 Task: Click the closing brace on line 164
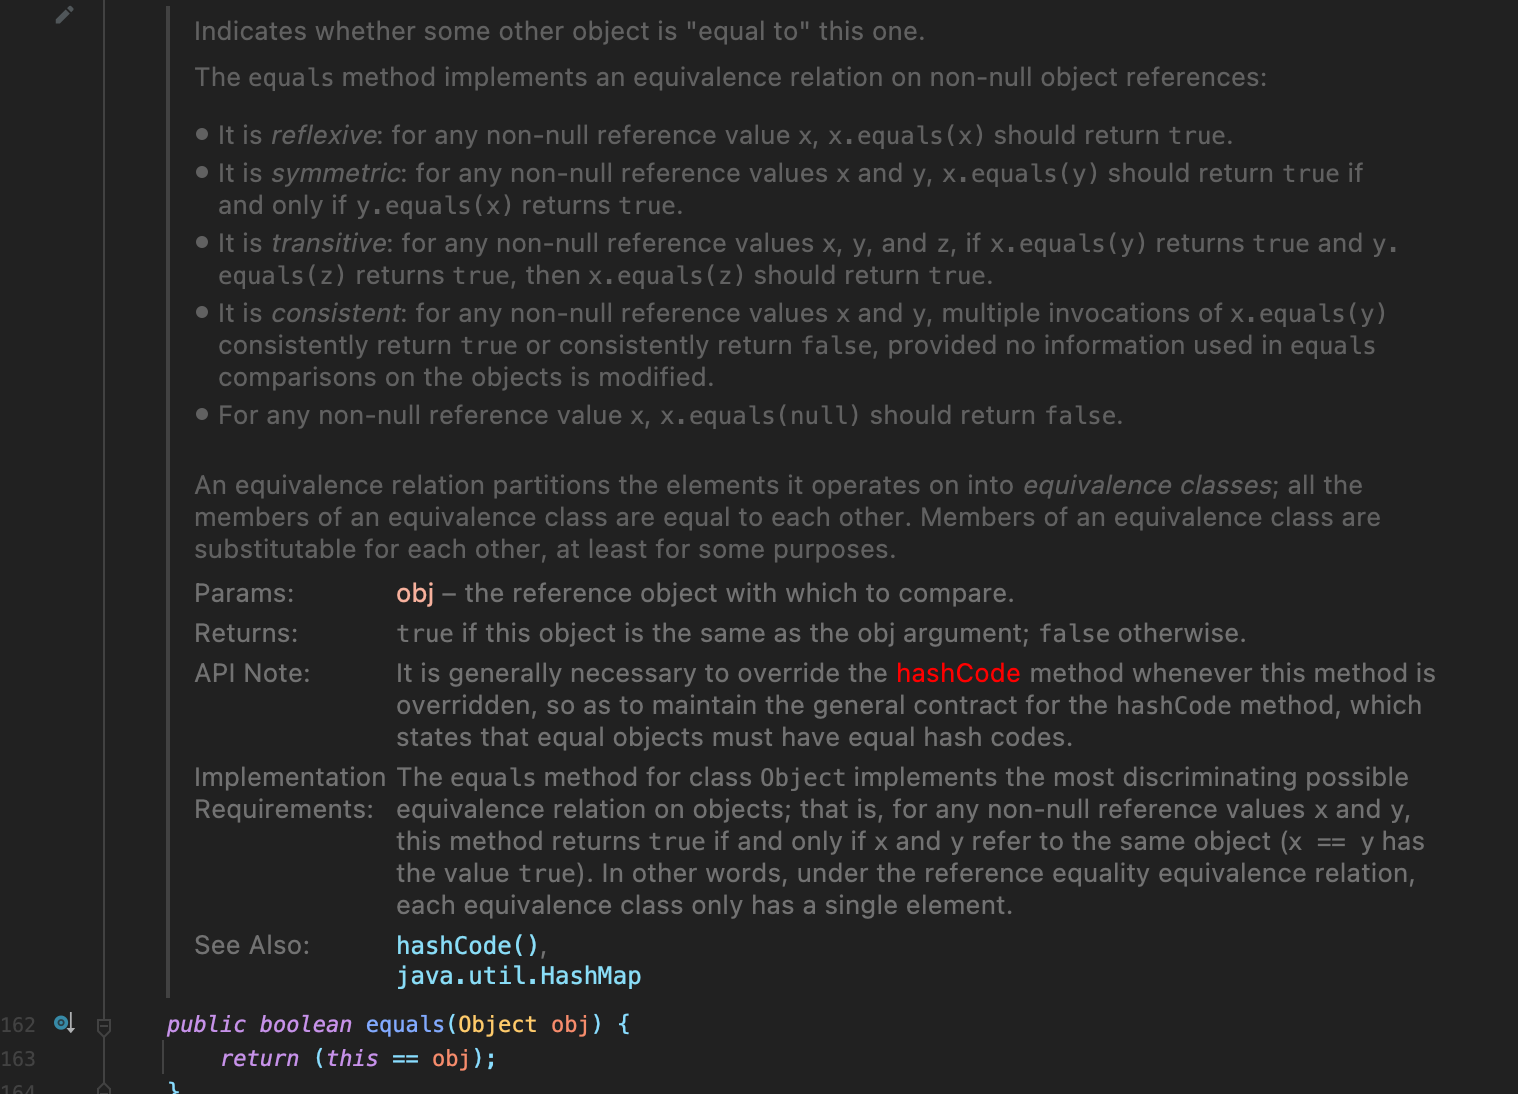tap(174, 1088)
